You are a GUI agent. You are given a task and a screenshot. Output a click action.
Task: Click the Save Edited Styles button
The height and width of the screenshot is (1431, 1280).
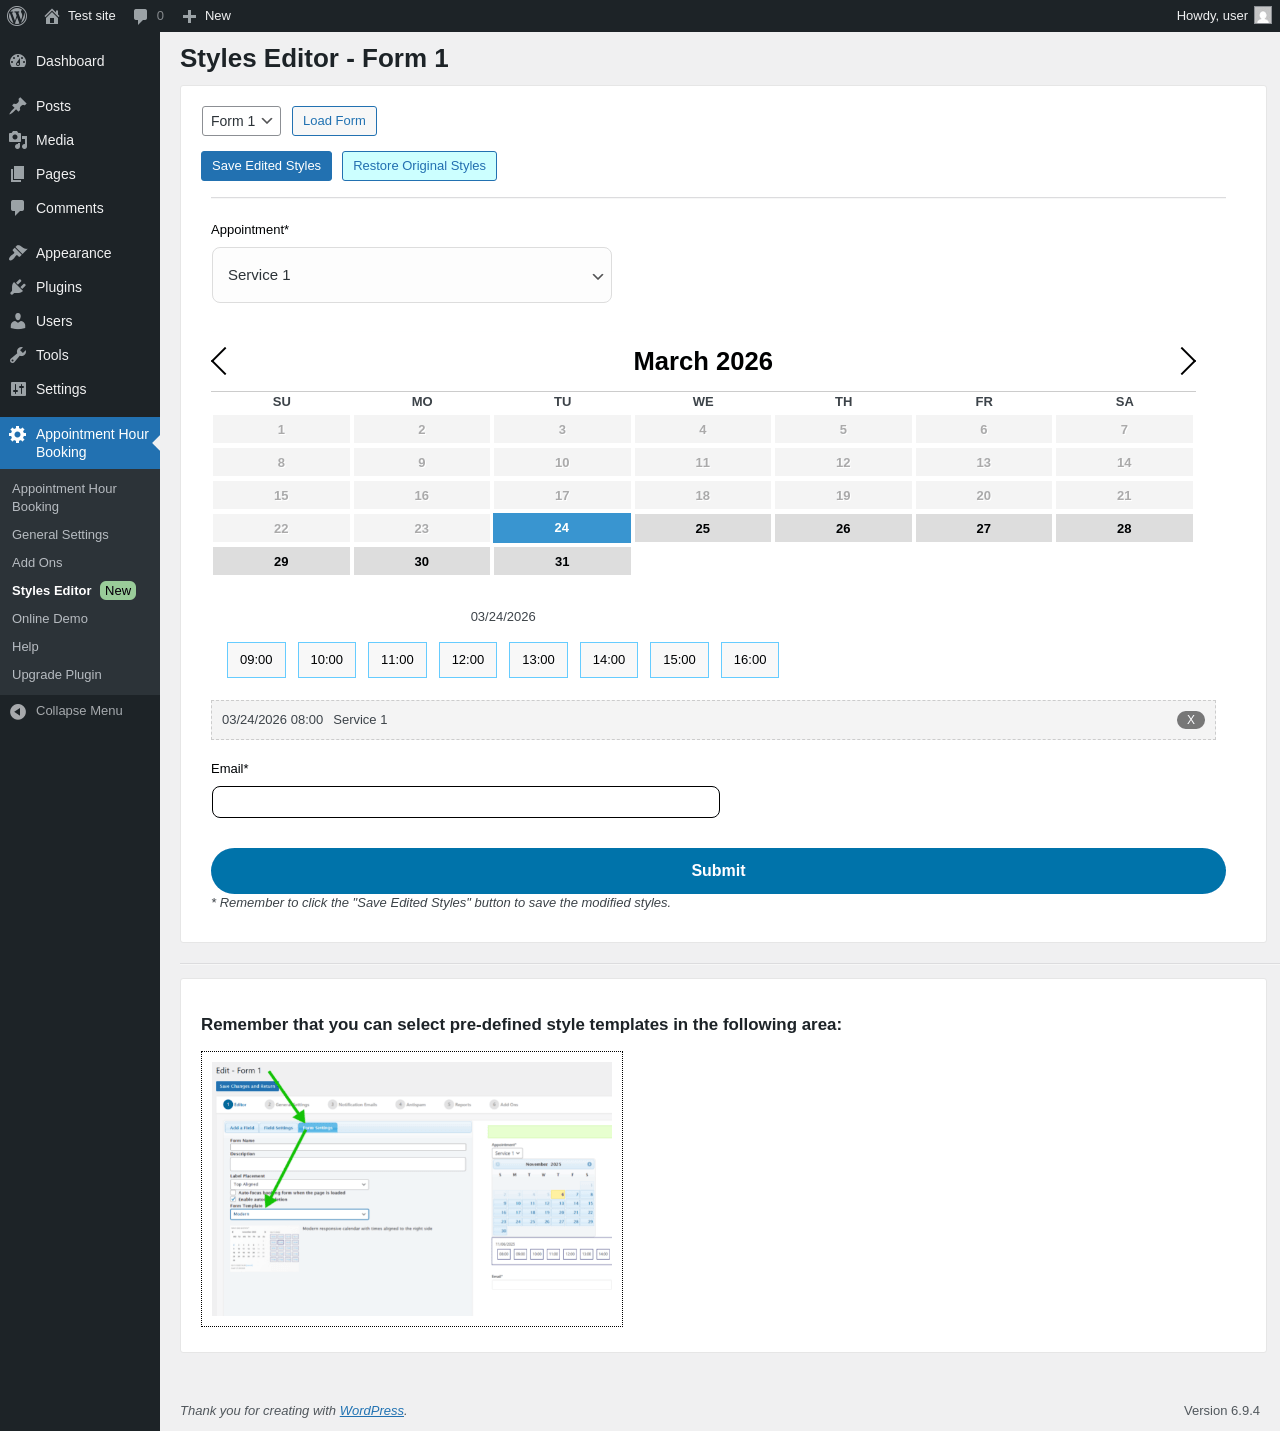pyautogui.click(x=266, y=166)
